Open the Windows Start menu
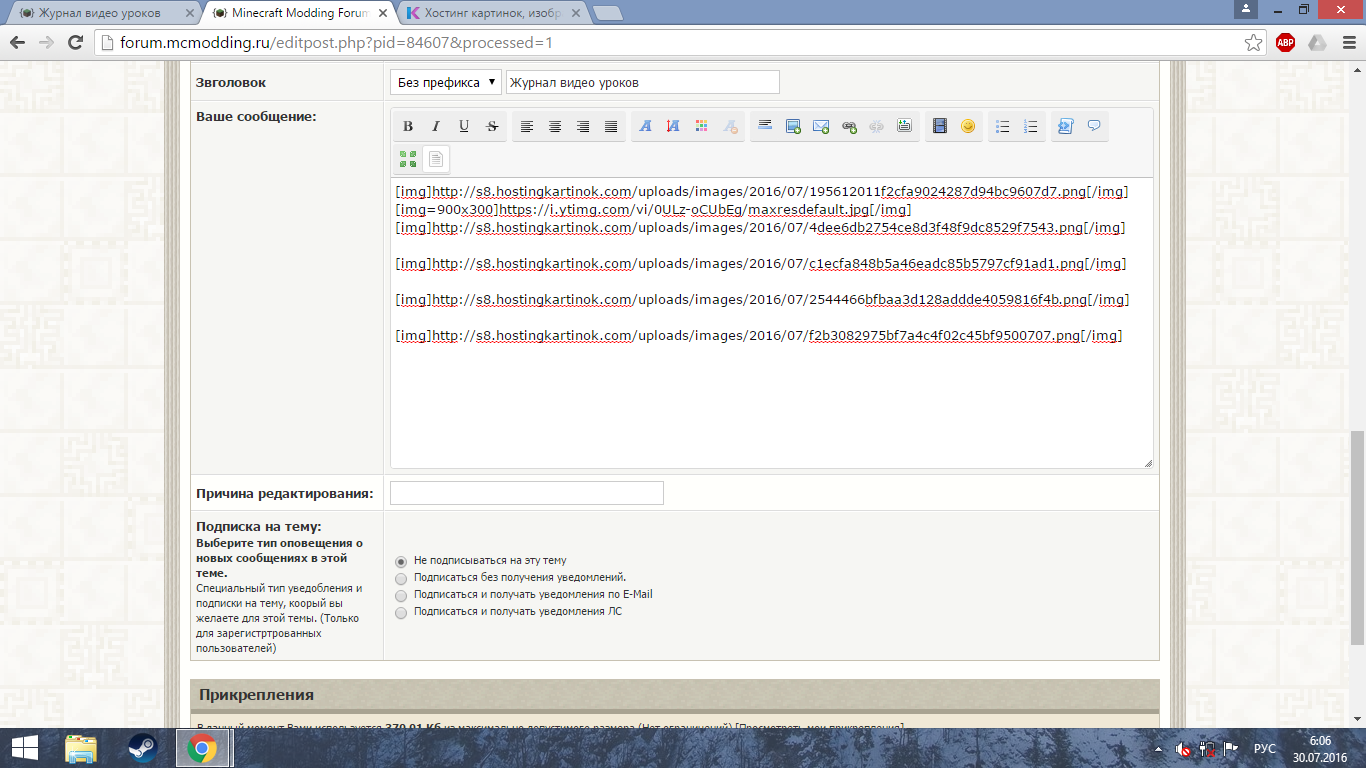Screen dimensions: 1366x768 pyautogui.click(x=24, y=748)
